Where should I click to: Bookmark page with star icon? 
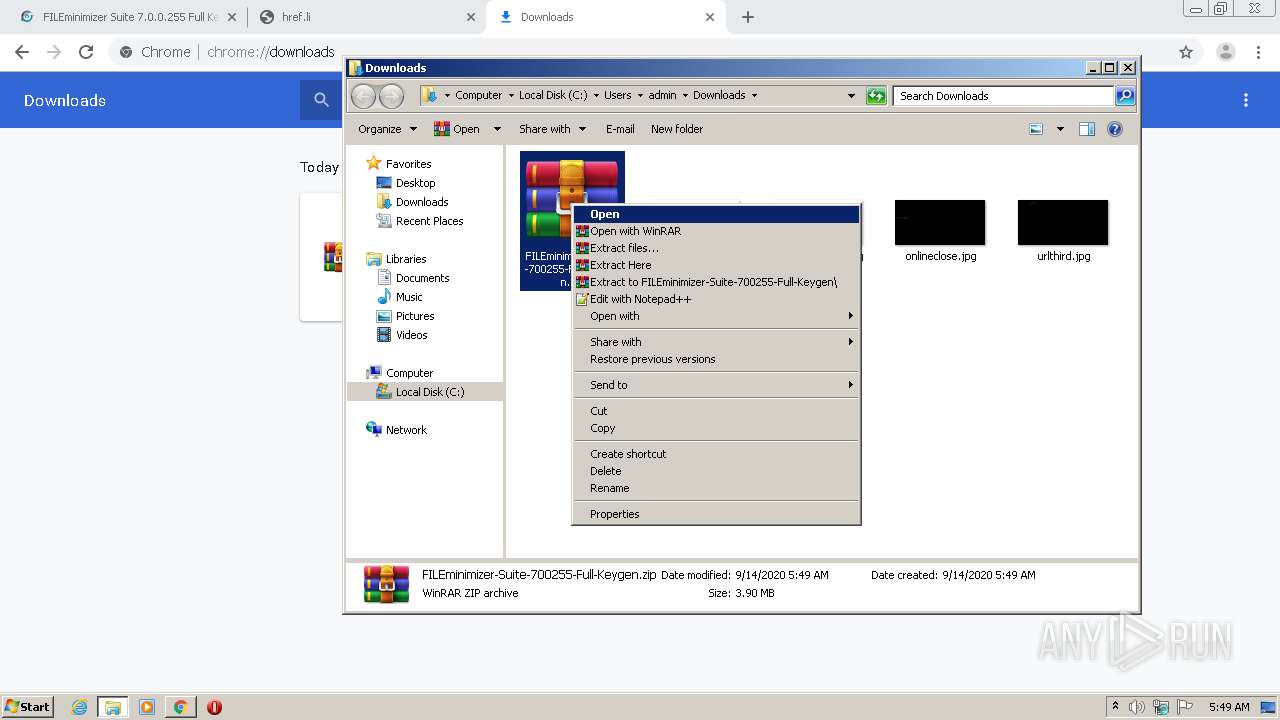click(1186, 52)
